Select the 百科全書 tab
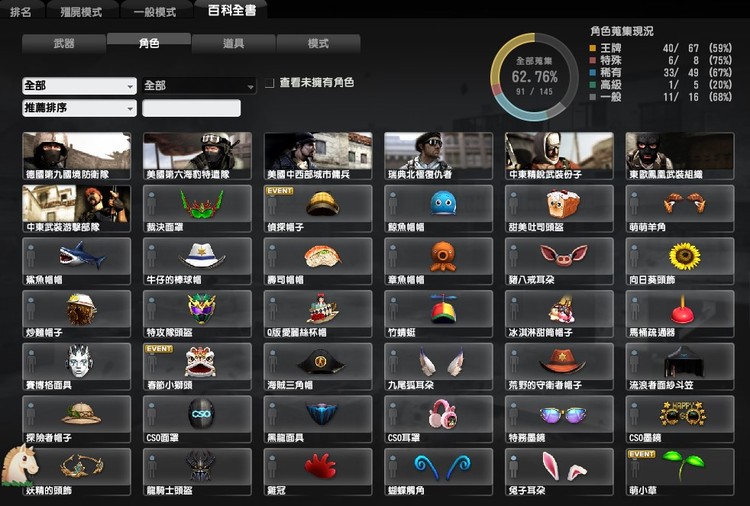Viewport: 750px width, 506px height. coord(232,10)
